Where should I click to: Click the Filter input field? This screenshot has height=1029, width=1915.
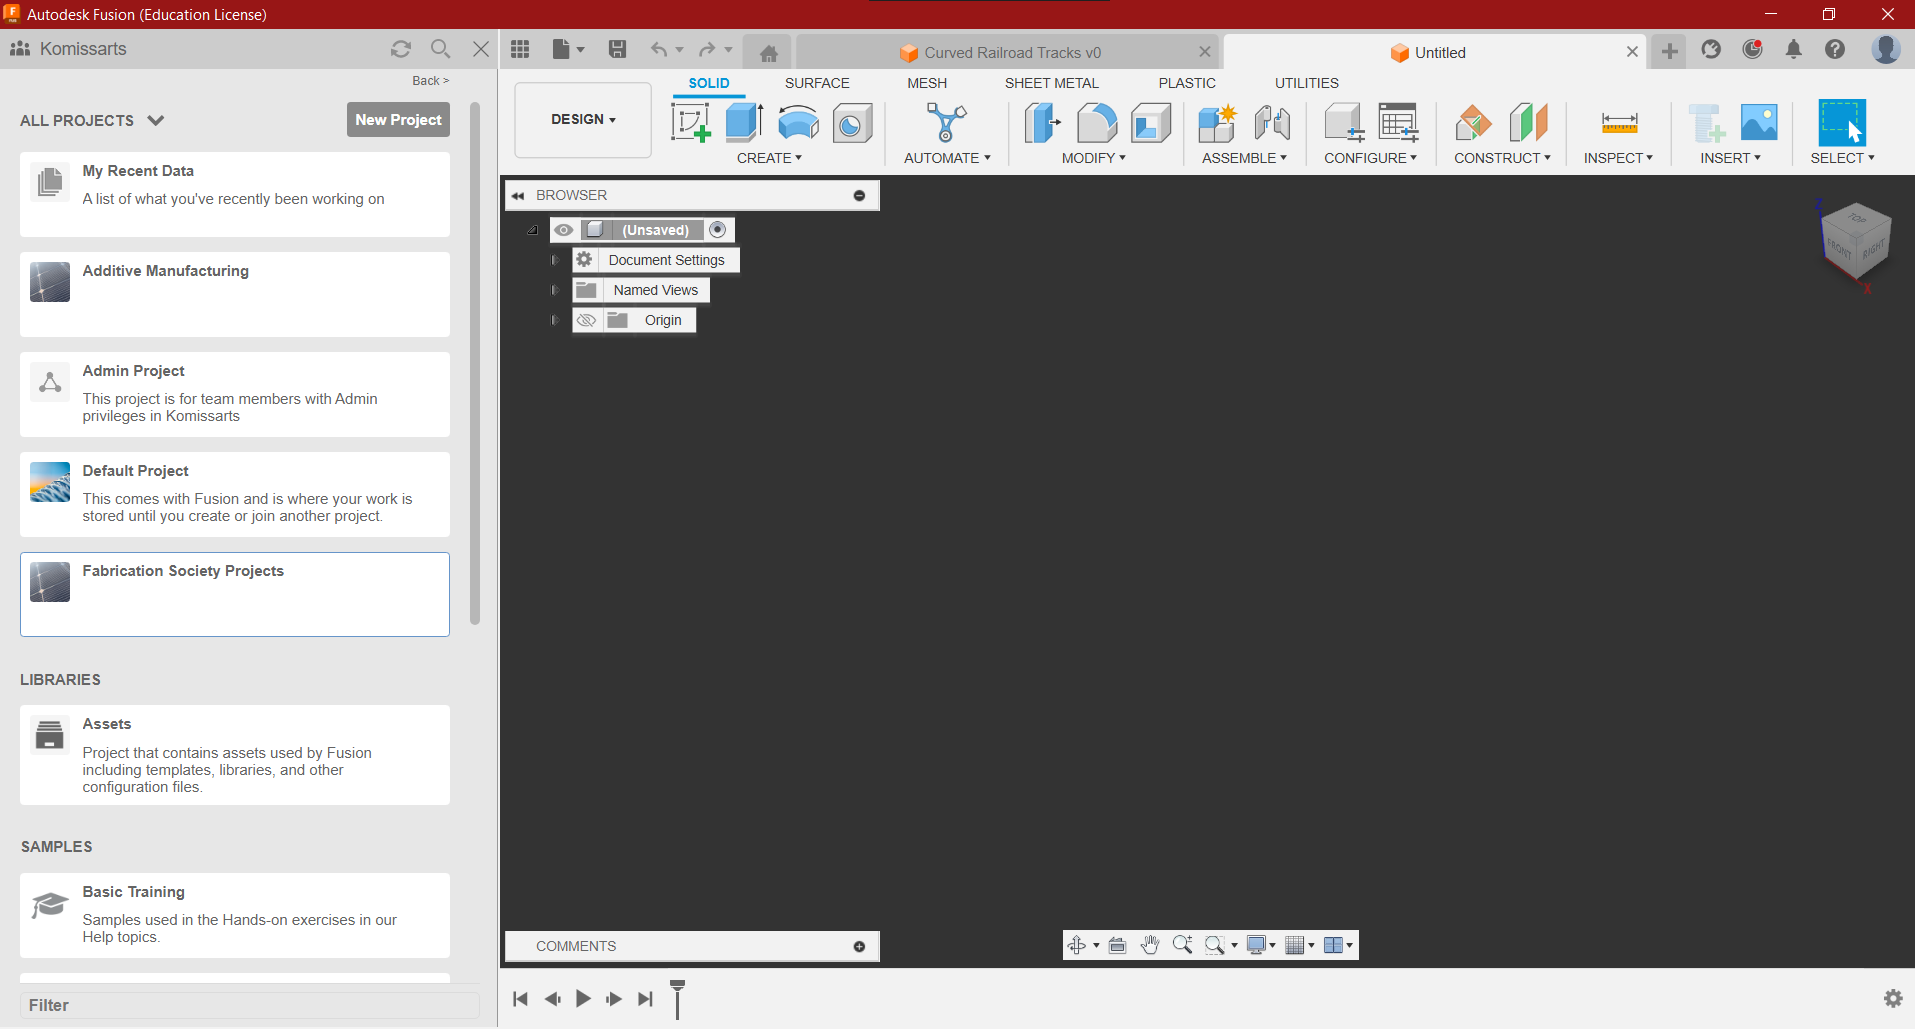(249, 1005)
